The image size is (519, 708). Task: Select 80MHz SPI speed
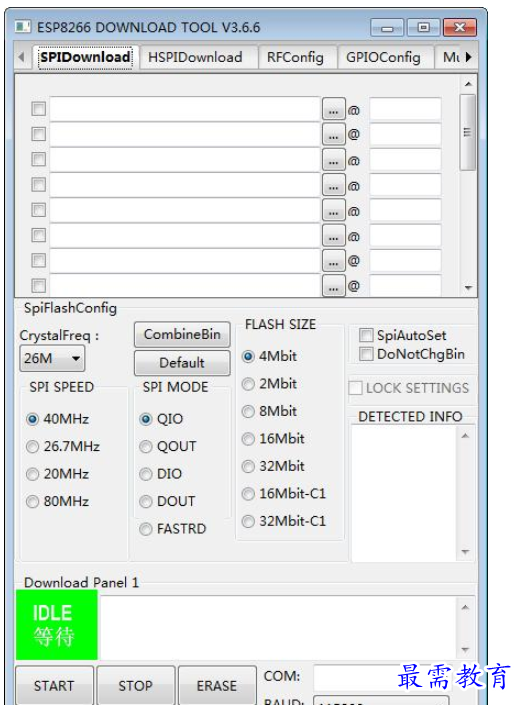[57, 502]
